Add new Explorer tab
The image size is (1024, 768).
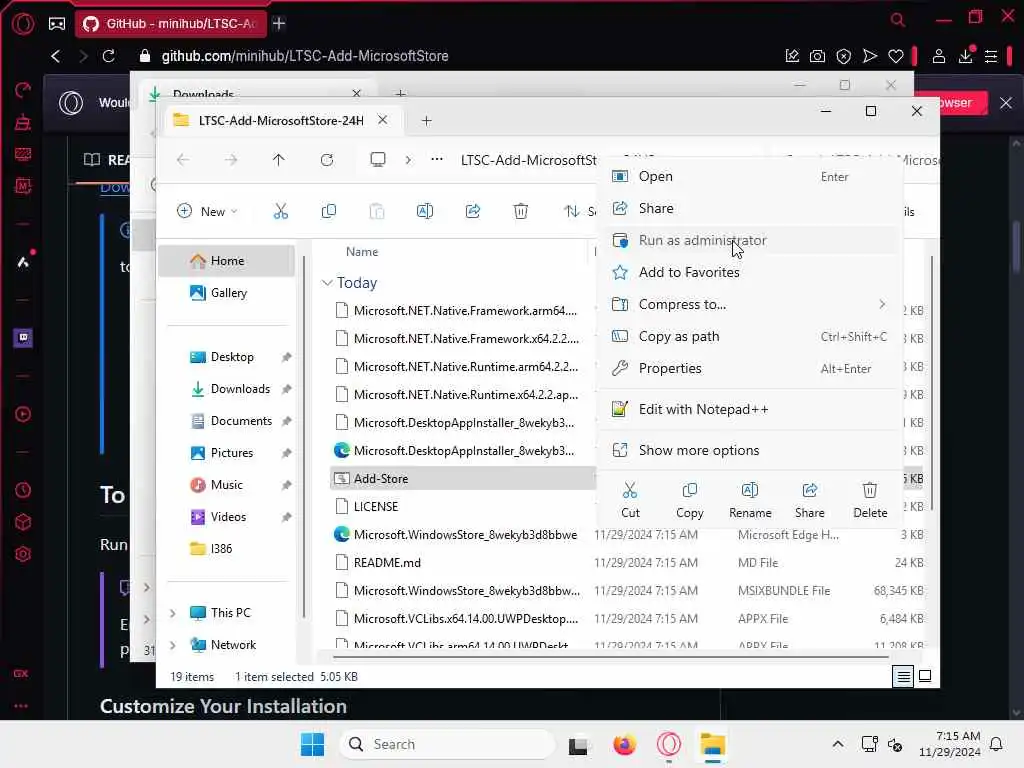click(x=426, y=121)
